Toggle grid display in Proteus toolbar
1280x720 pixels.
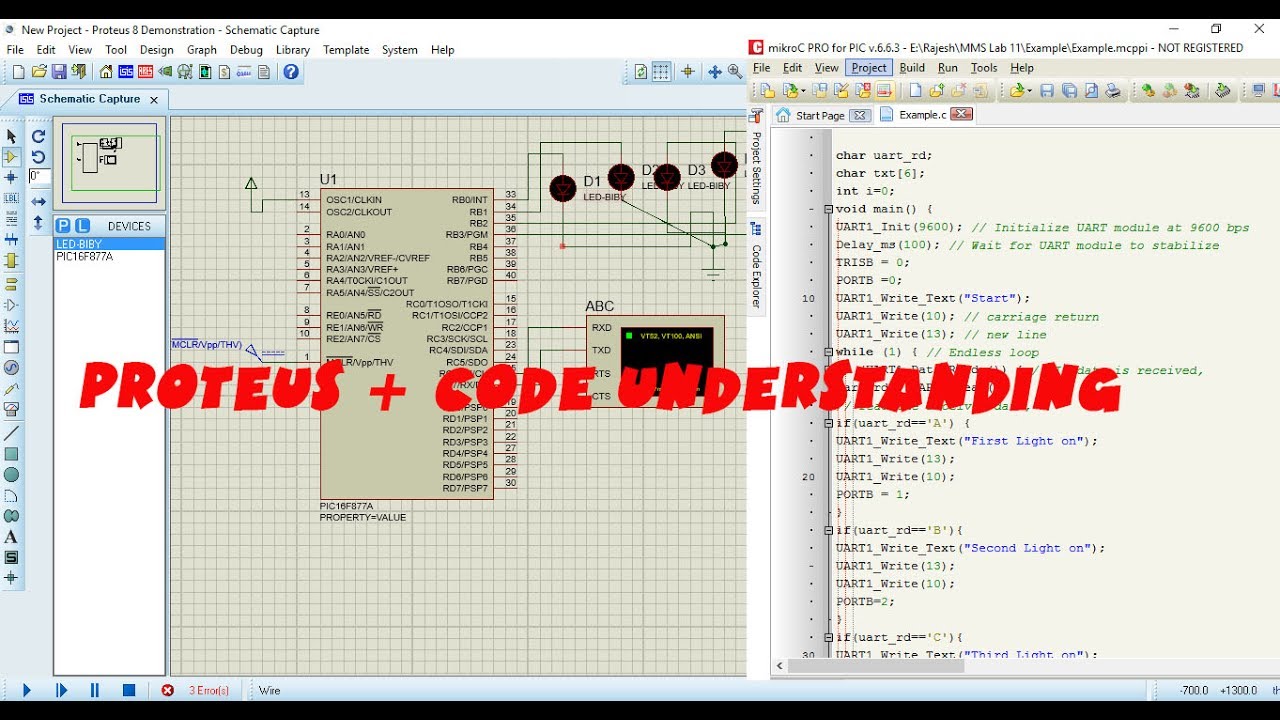tap(661, 72)
